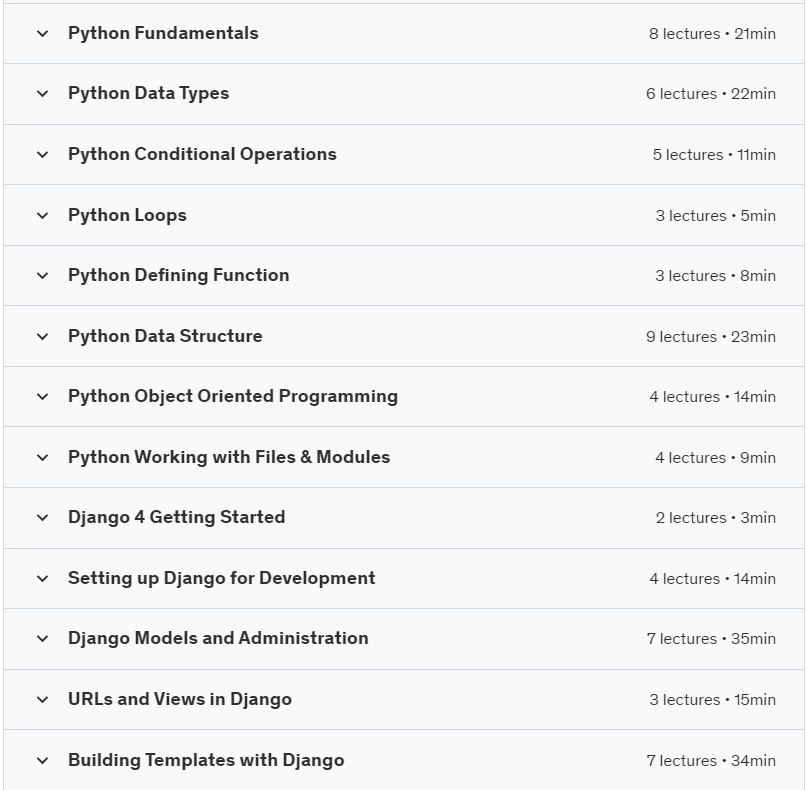Open Setting up Django for Development title

pyautogui.click(x=222, y=579)
